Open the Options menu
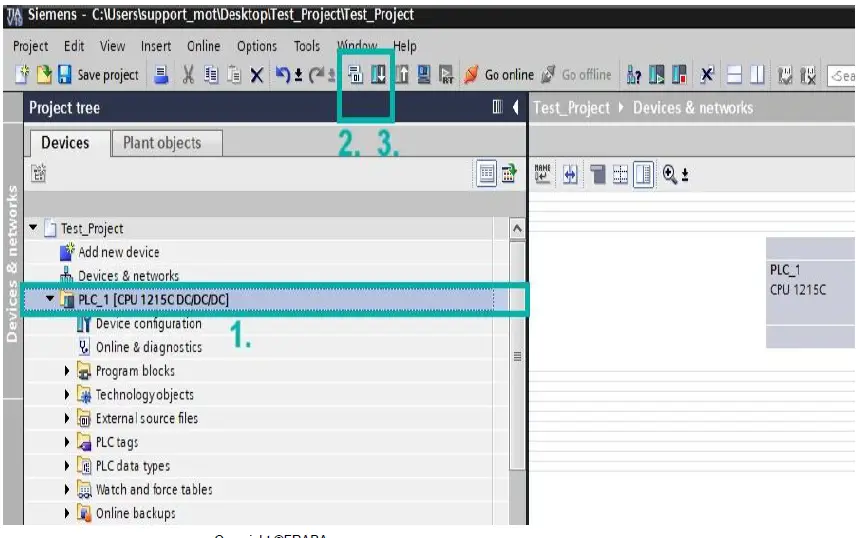 tap(257, 46)
